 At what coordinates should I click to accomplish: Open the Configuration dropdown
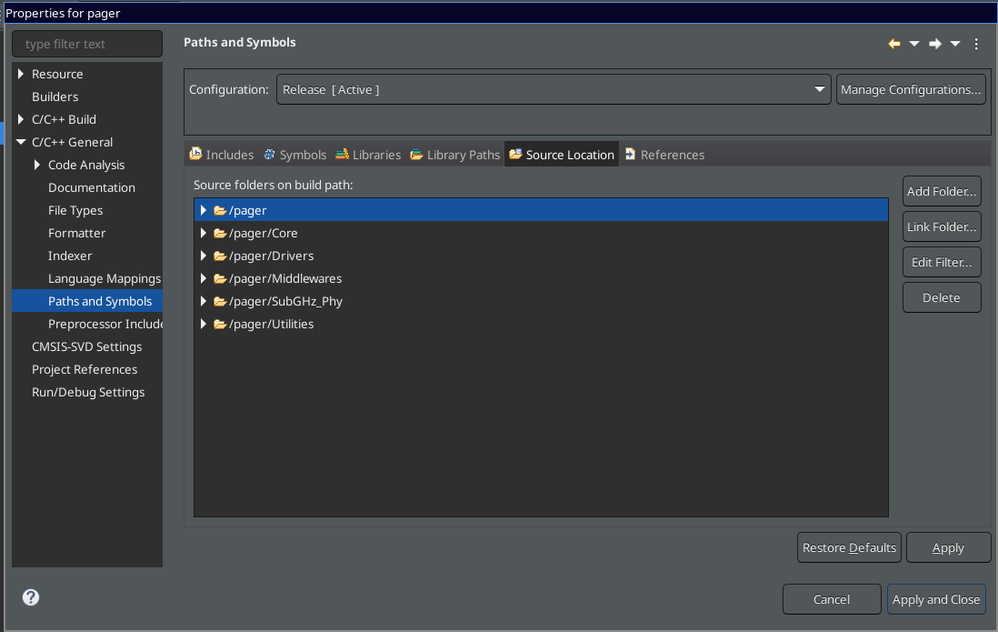pyautogui.click(x=553, y=90)
